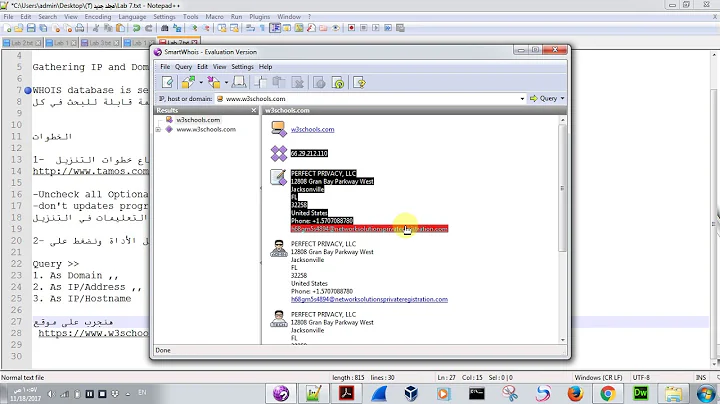Click the Print icon in Notepad++ toolbar
Image resolution: width=720 pixels, height=404 pixels.
(80, 28)
